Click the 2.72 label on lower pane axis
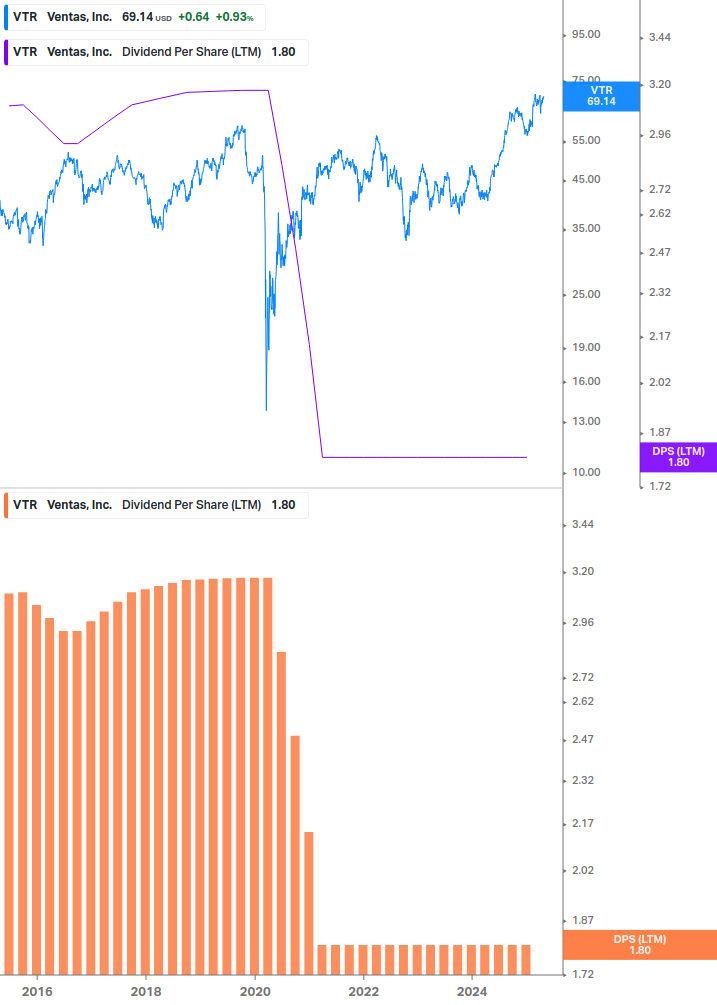 pyautogui.click(x=583, y=677)
